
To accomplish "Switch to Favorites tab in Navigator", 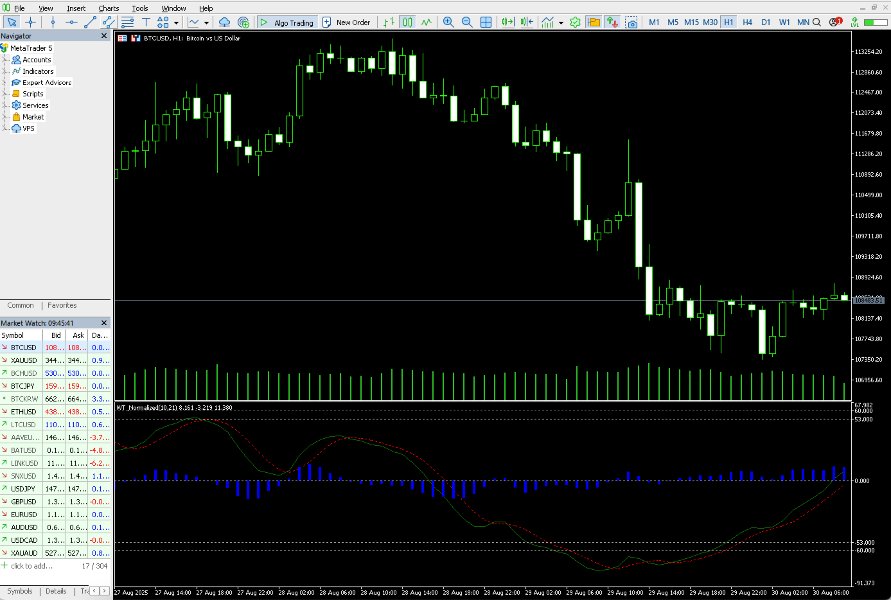I will [62, 305].
